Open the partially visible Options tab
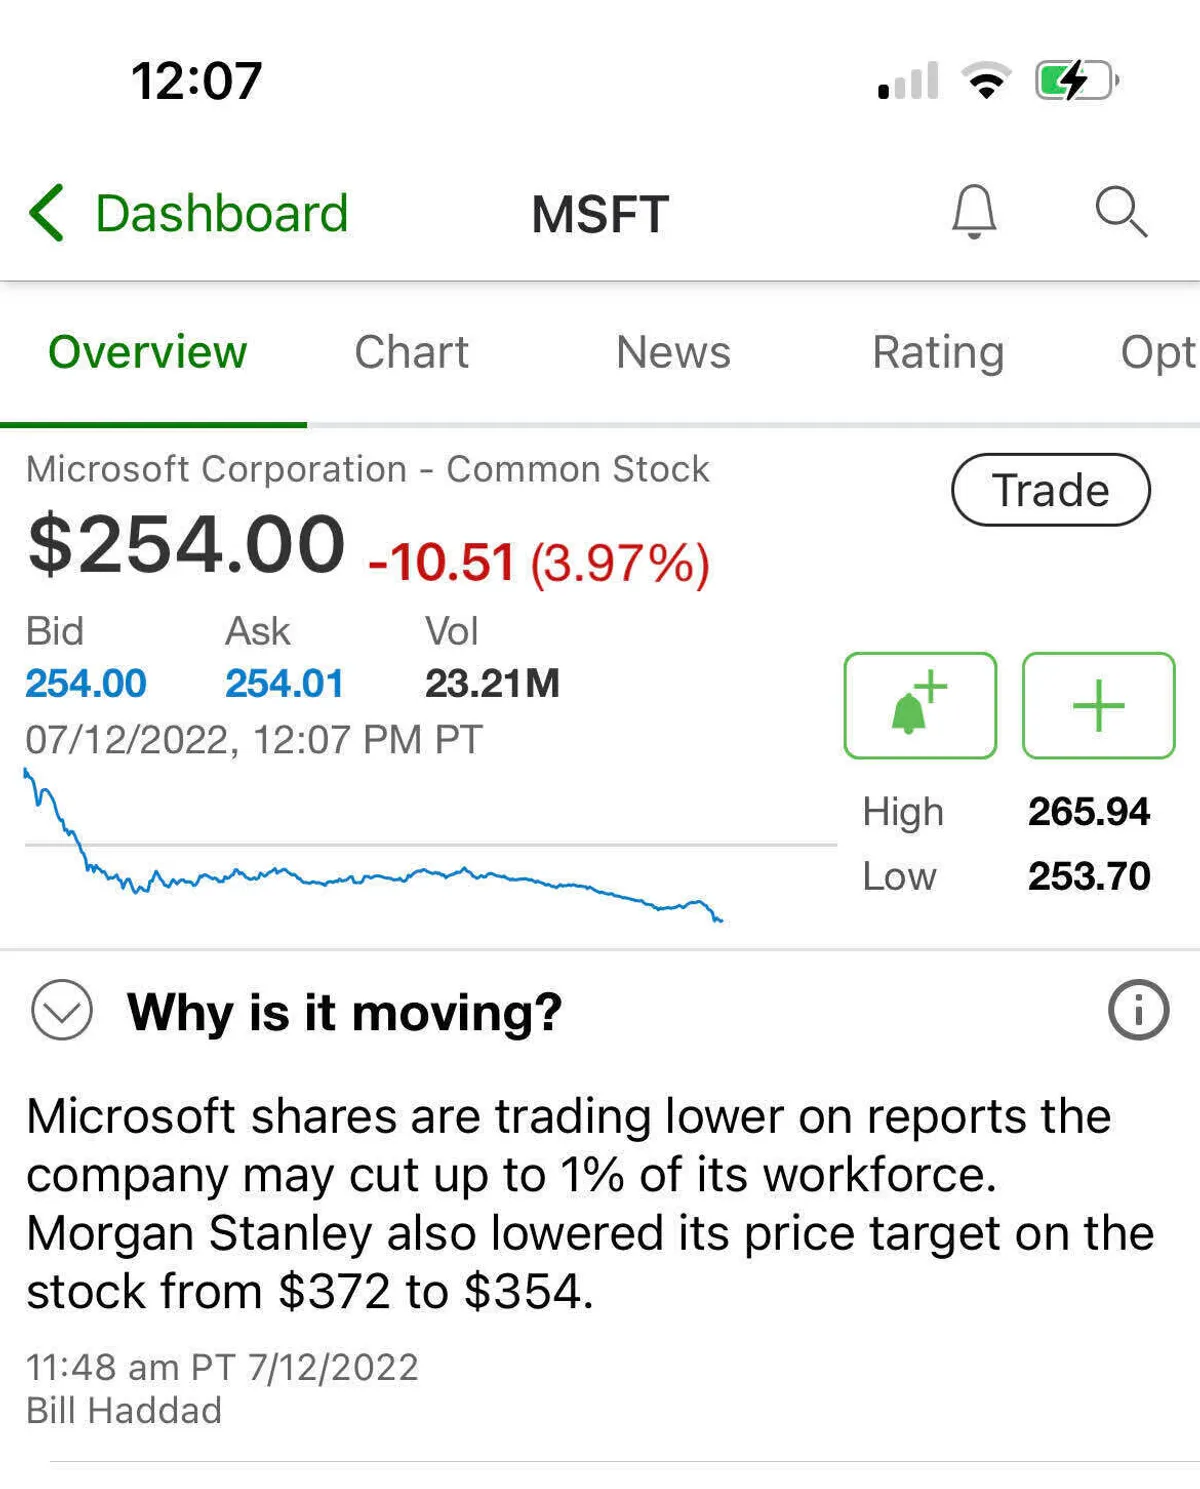Screen dimensions: 1200x1489 coord(1157,352)
